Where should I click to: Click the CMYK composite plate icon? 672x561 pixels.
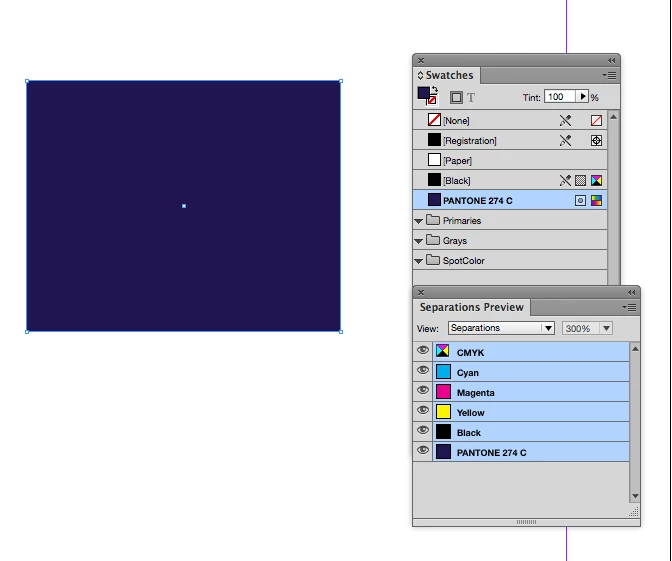point(443,351)
